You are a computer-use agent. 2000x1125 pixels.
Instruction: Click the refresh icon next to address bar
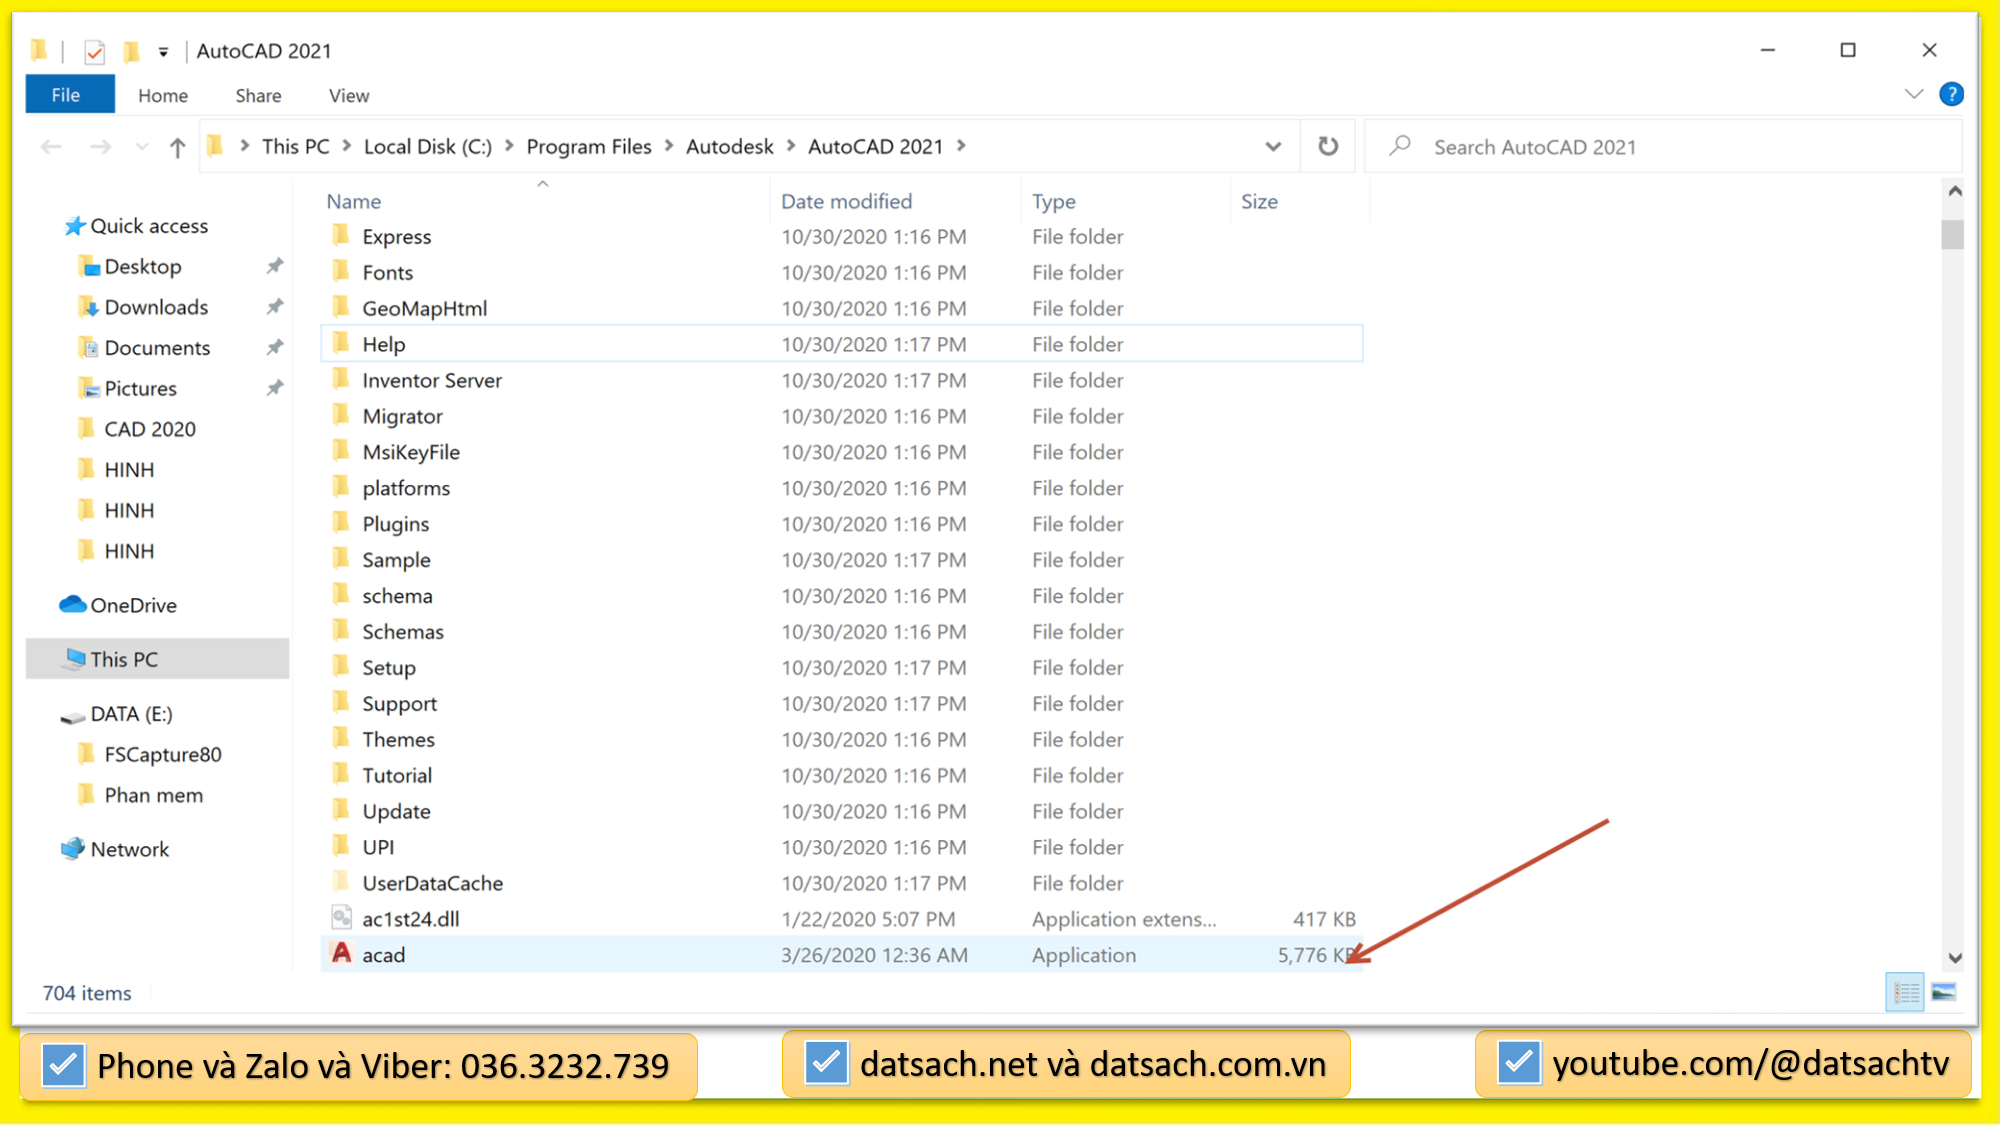click(x=1327, y=146)
